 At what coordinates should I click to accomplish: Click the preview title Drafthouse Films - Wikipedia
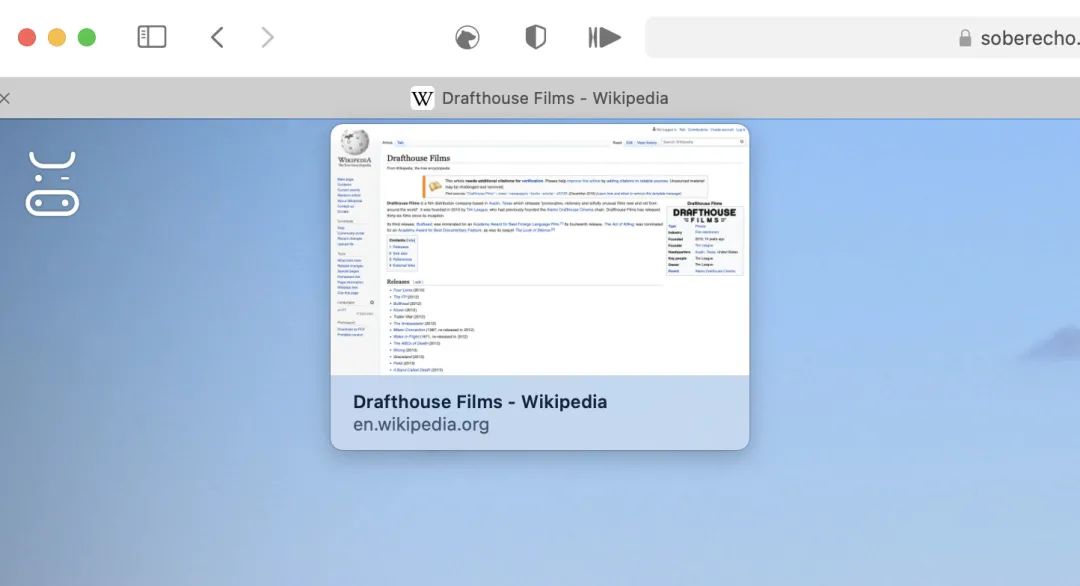click(480, 402)
